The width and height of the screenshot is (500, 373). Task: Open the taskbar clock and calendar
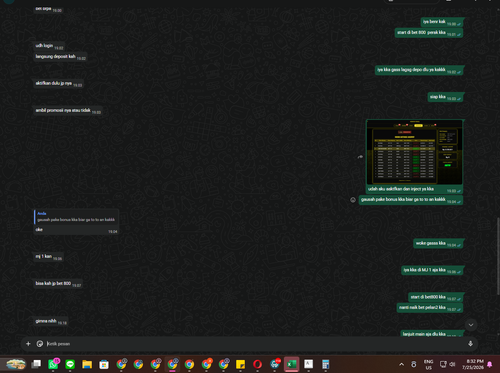pyautogui.click(x=473, y=364)
